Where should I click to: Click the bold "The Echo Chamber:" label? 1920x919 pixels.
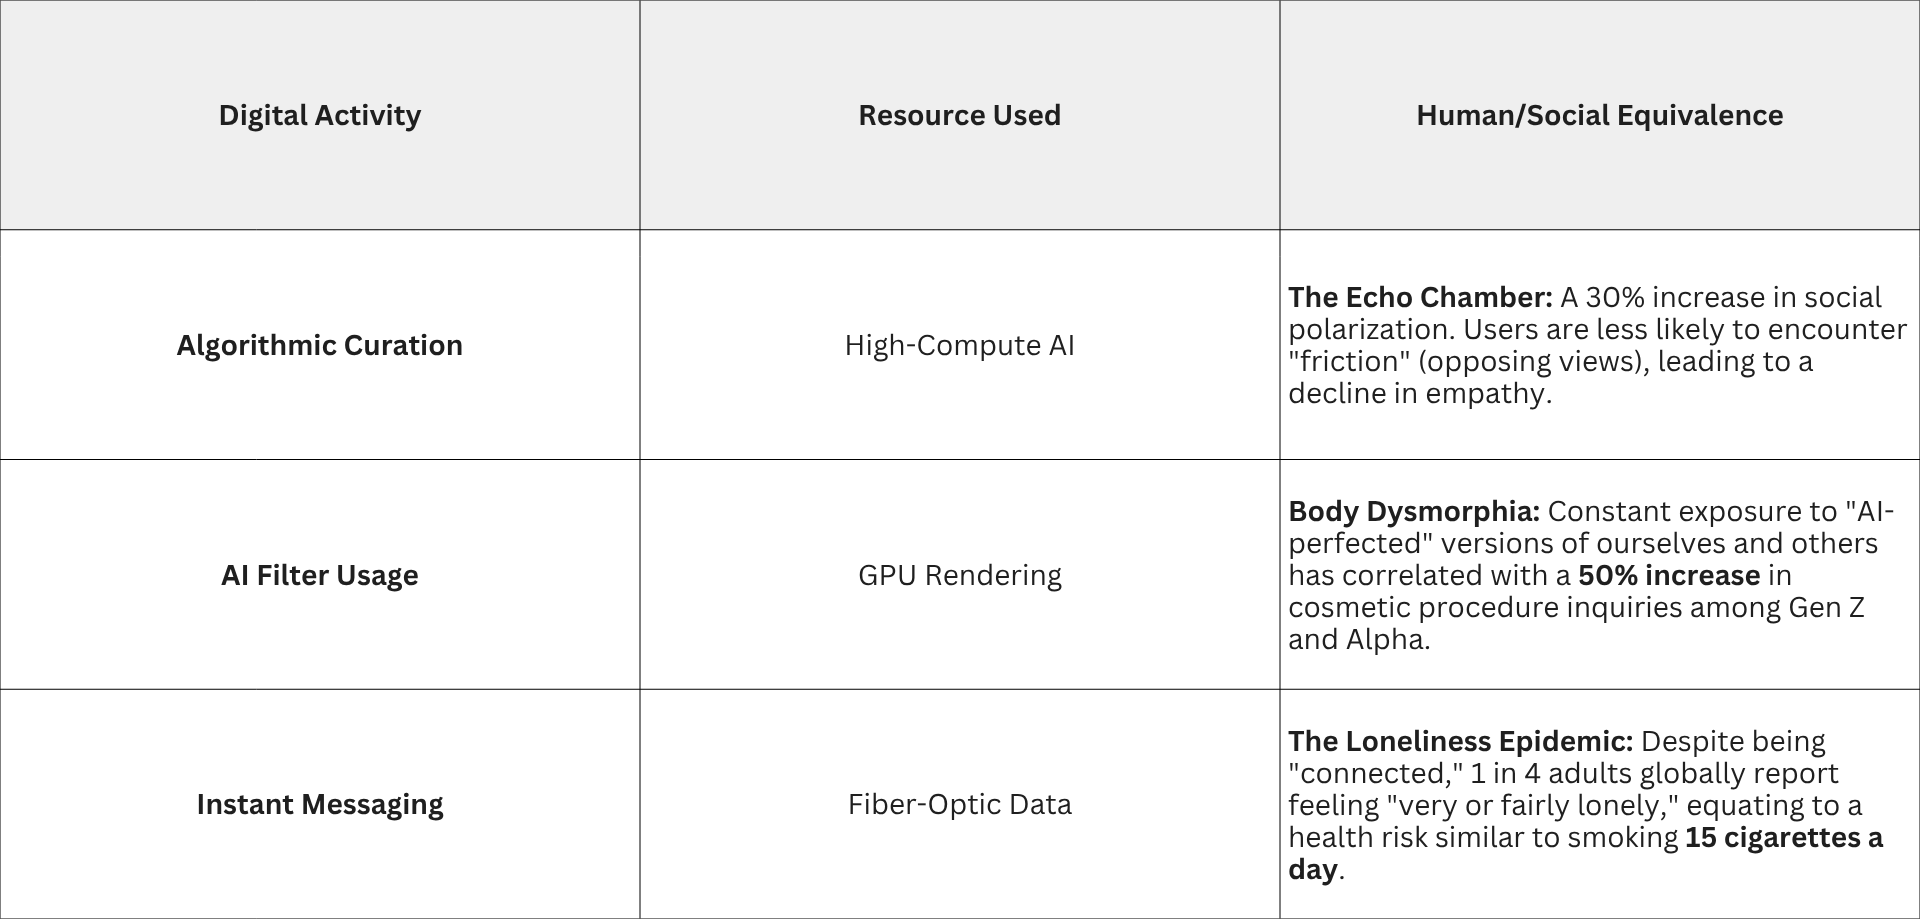pyautogui.click(x=1420, y=297)
